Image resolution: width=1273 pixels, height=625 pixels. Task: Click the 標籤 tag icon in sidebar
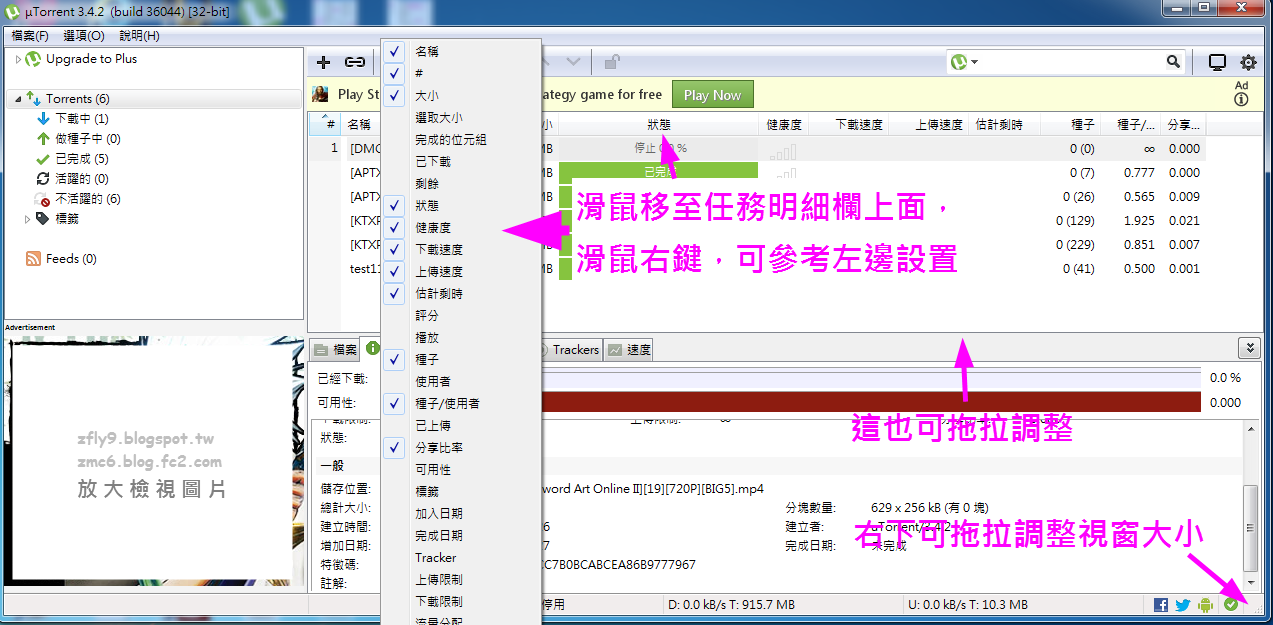[x=43, y=218]
